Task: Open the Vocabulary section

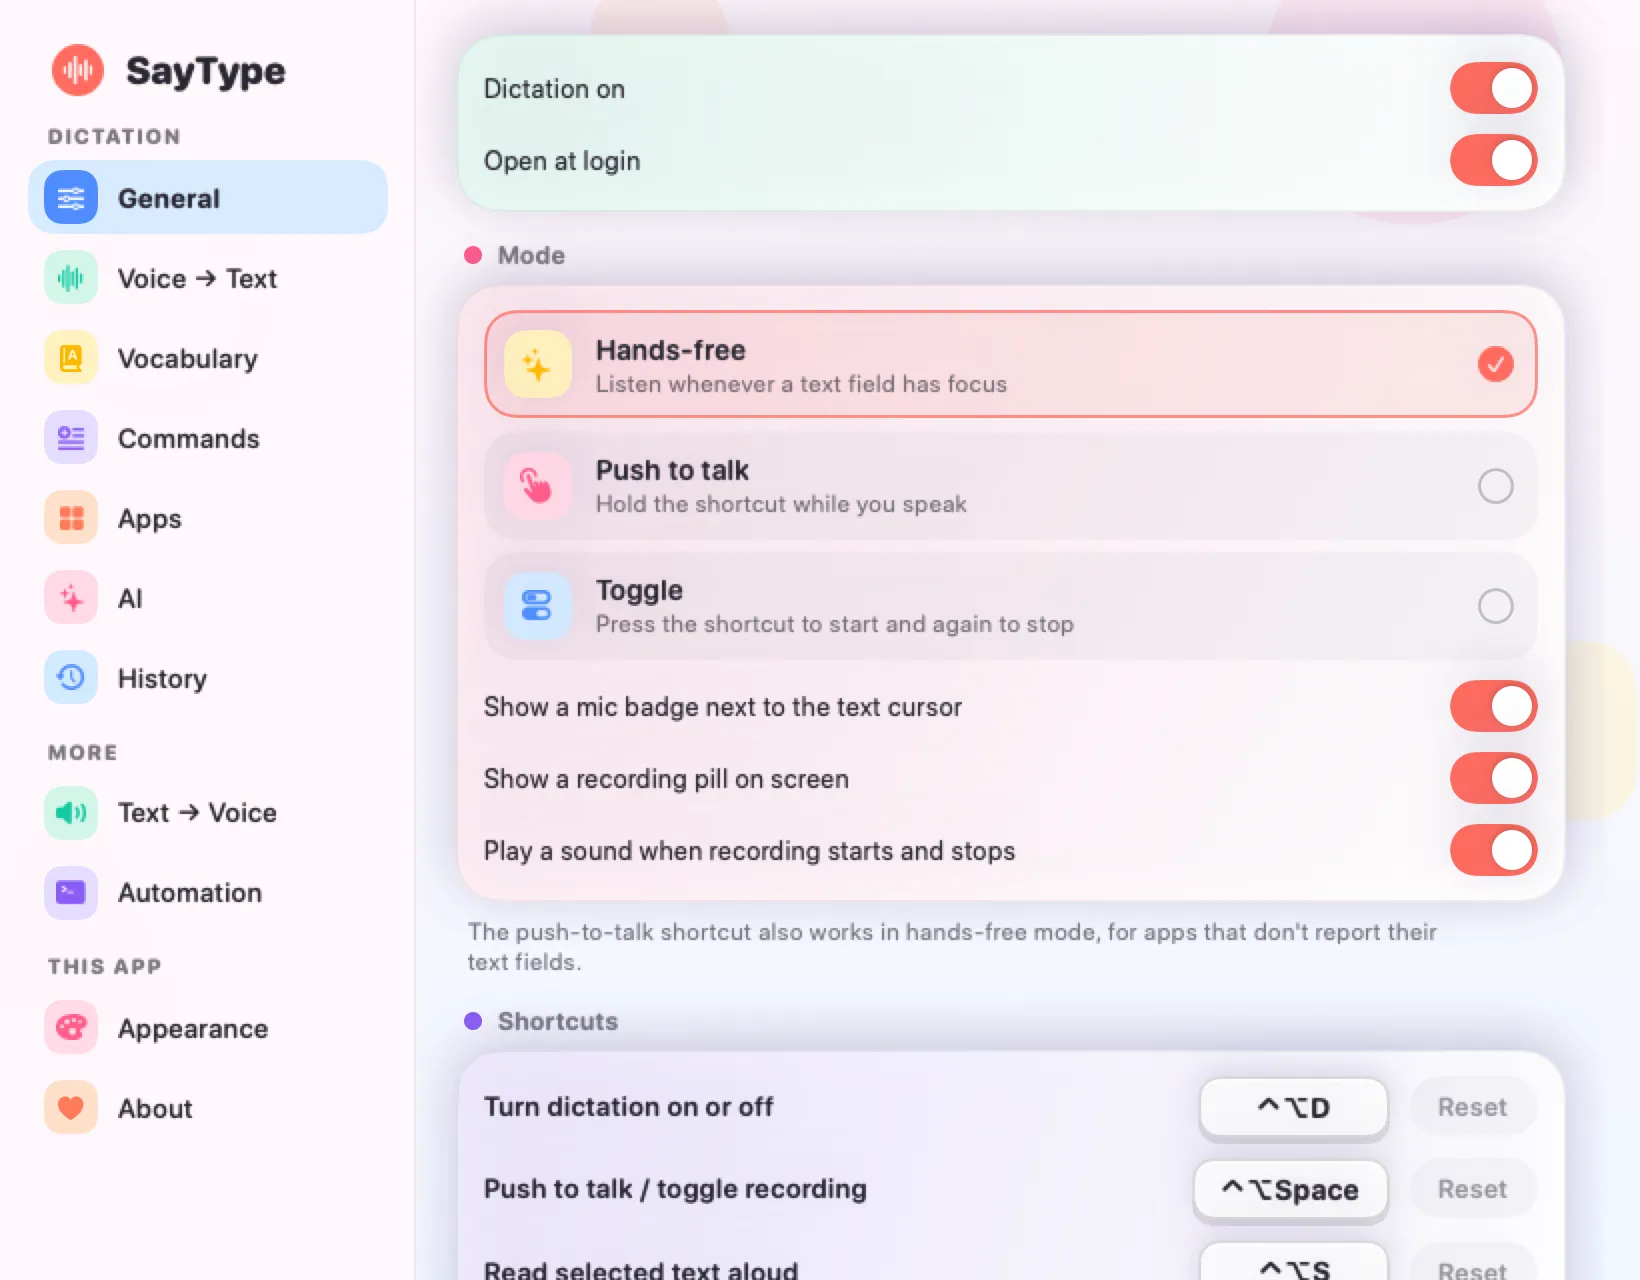Action: pos(208,358)
